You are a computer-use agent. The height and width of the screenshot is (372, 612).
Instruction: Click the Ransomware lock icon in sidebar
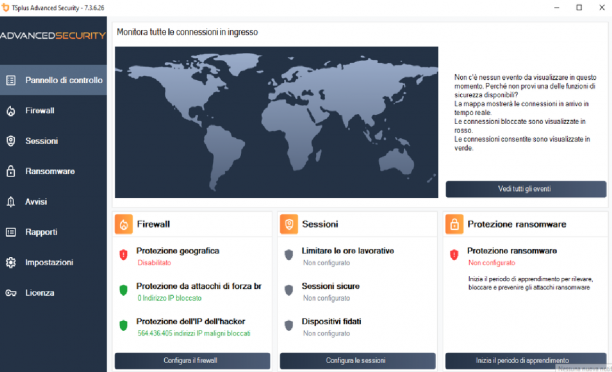(x=11, y=171)
